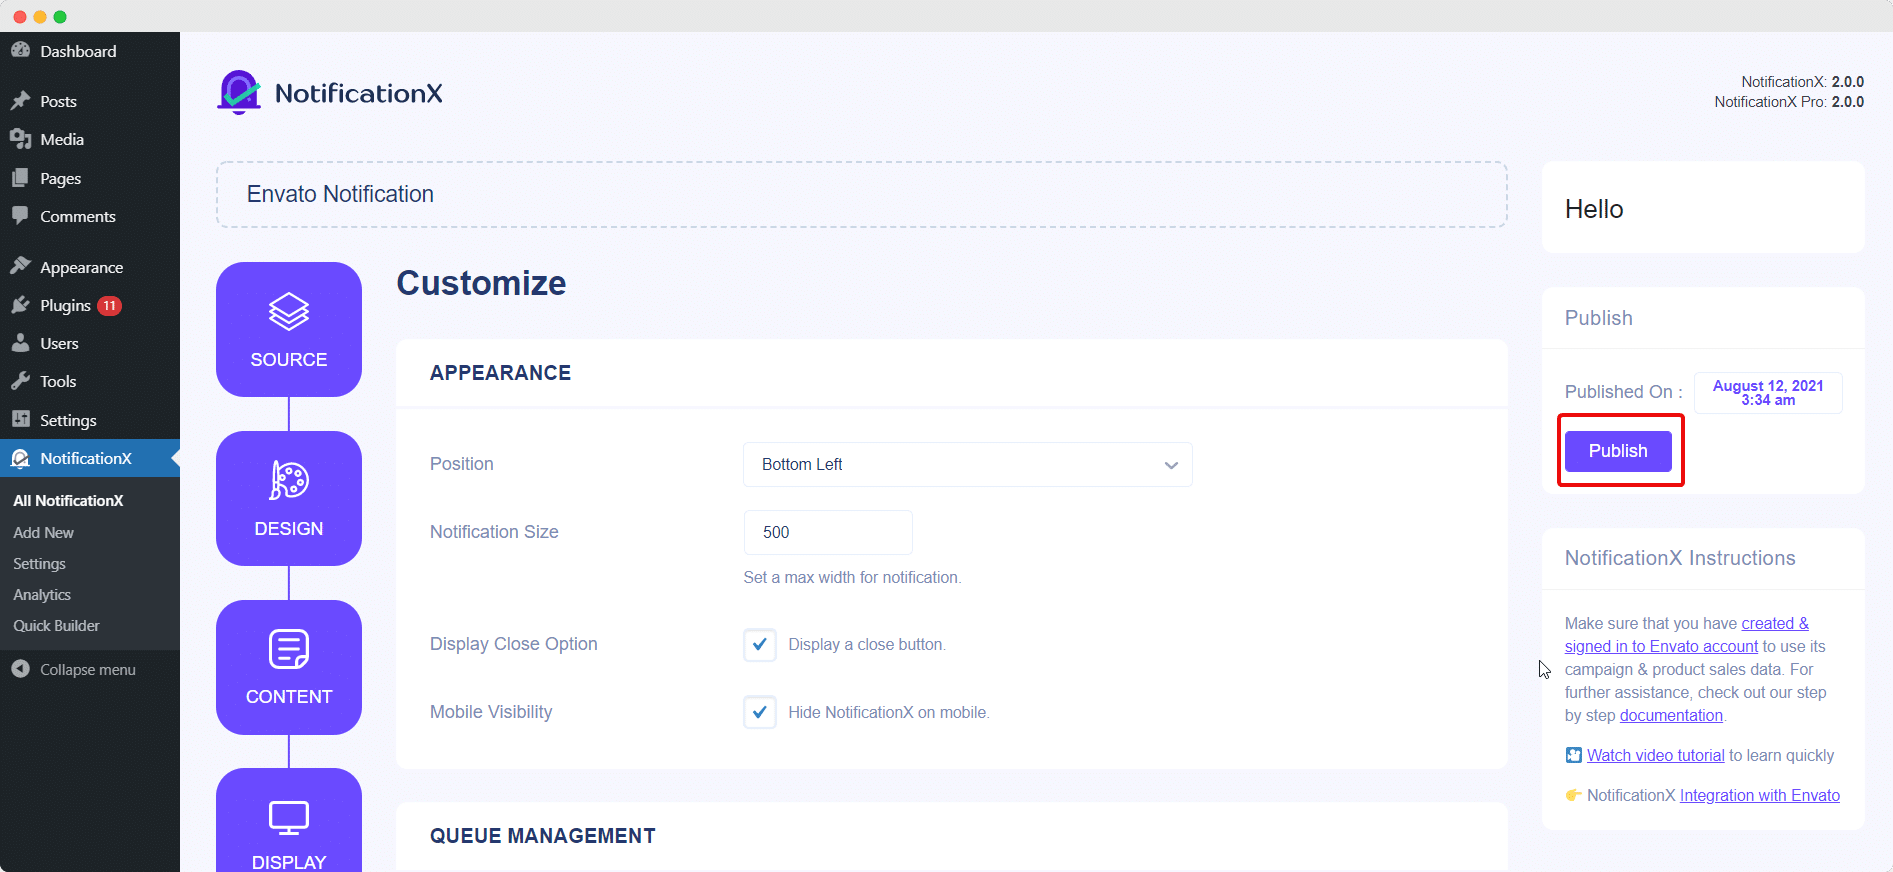Click the 'Set a max width for notification.' hint
The image size is (1893, 872).
point(852,577)
